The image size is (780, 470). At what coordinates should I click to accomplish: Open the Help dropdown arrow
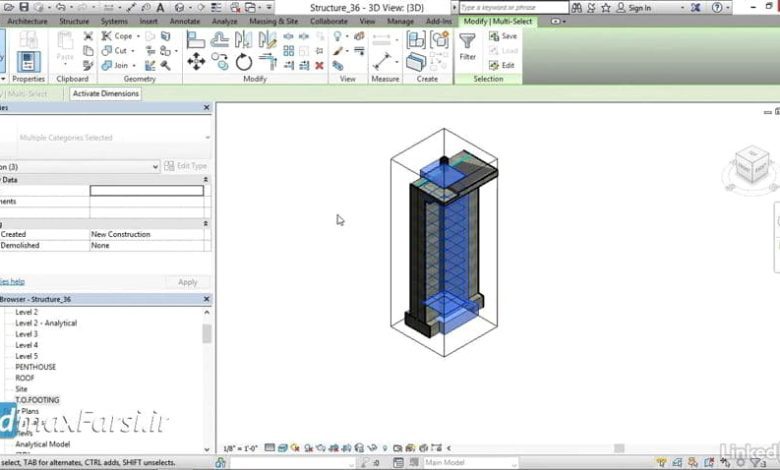point(728,8)
